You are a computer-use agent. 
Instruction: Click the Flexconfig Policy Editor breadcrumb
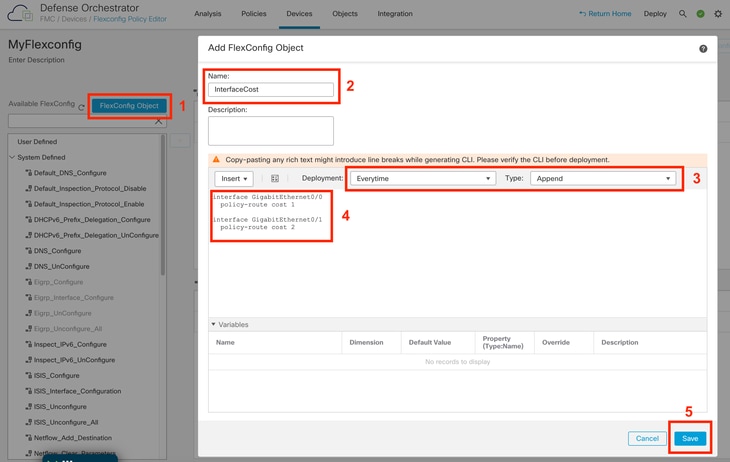tap(130, 19)
